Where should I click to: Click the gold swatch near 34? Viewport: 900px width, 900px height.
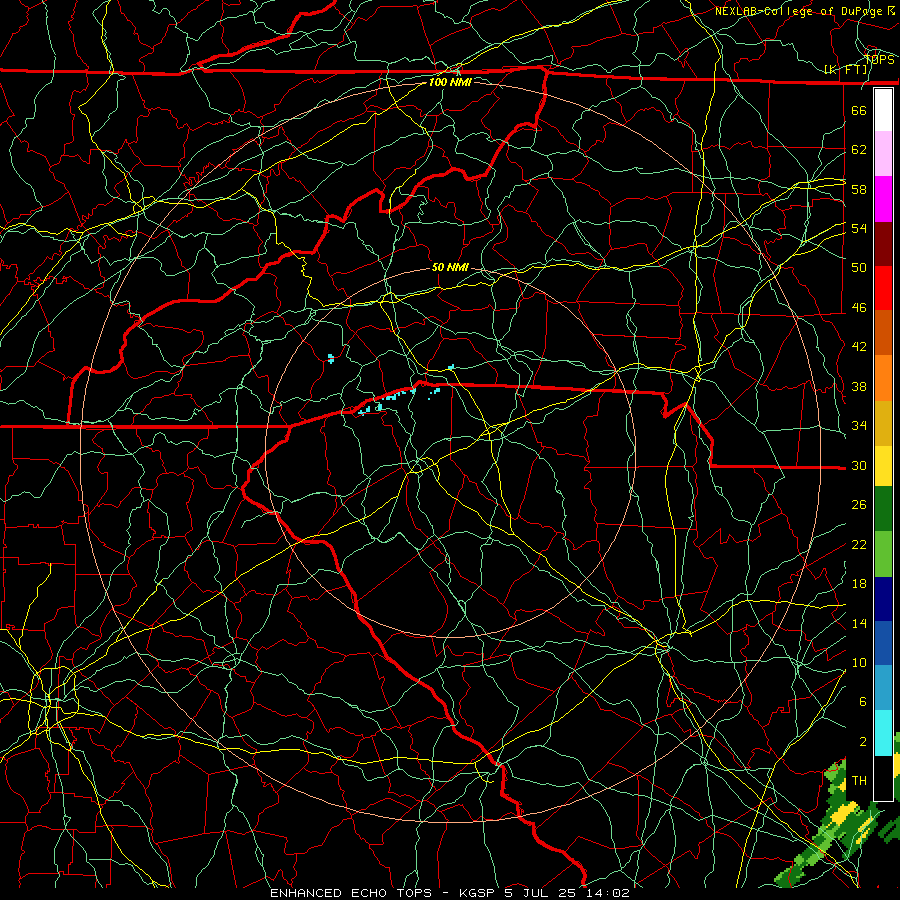[x=883, y=423]
